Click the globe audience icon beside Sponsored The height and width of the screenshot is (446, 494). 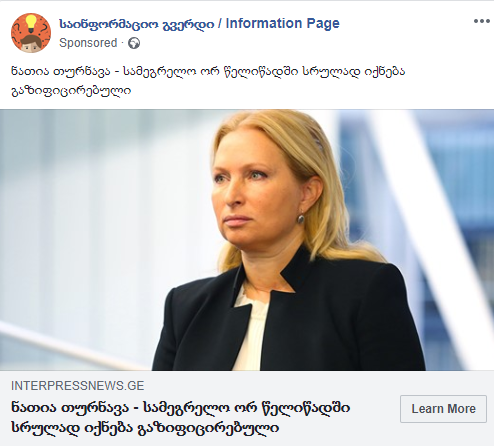tap(134, 43)
